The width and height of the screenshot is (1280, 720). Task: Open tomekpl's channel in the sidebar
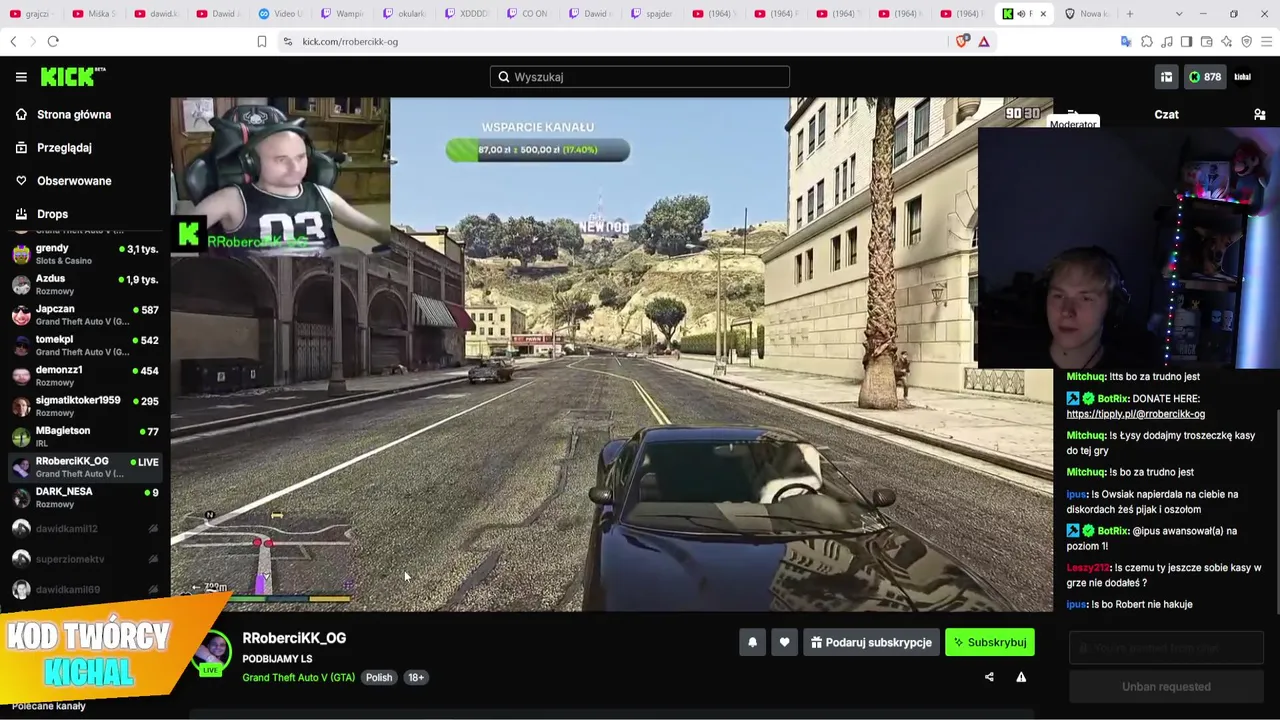85,345
